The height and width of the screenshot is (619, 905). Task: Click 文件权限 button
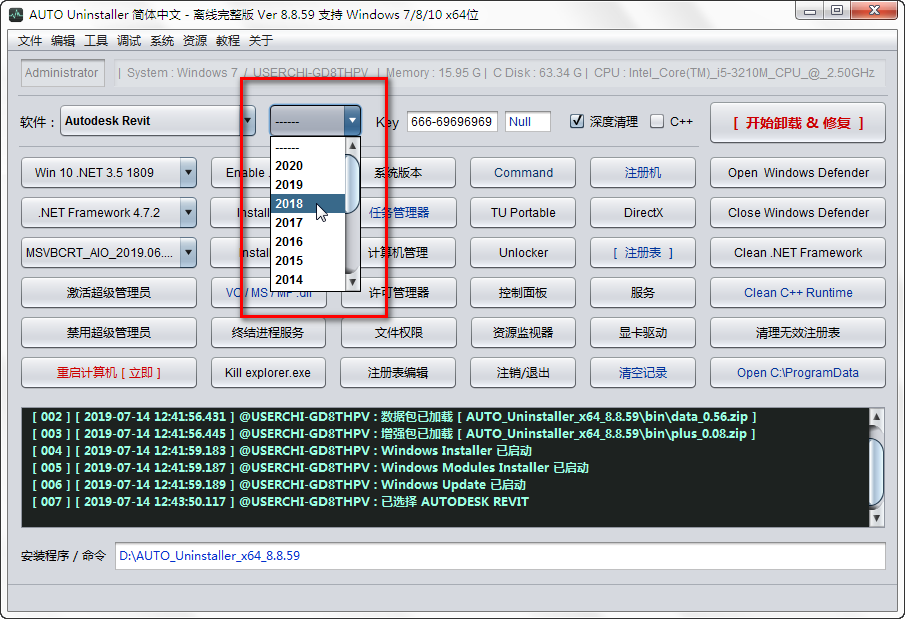pos(398,333)
